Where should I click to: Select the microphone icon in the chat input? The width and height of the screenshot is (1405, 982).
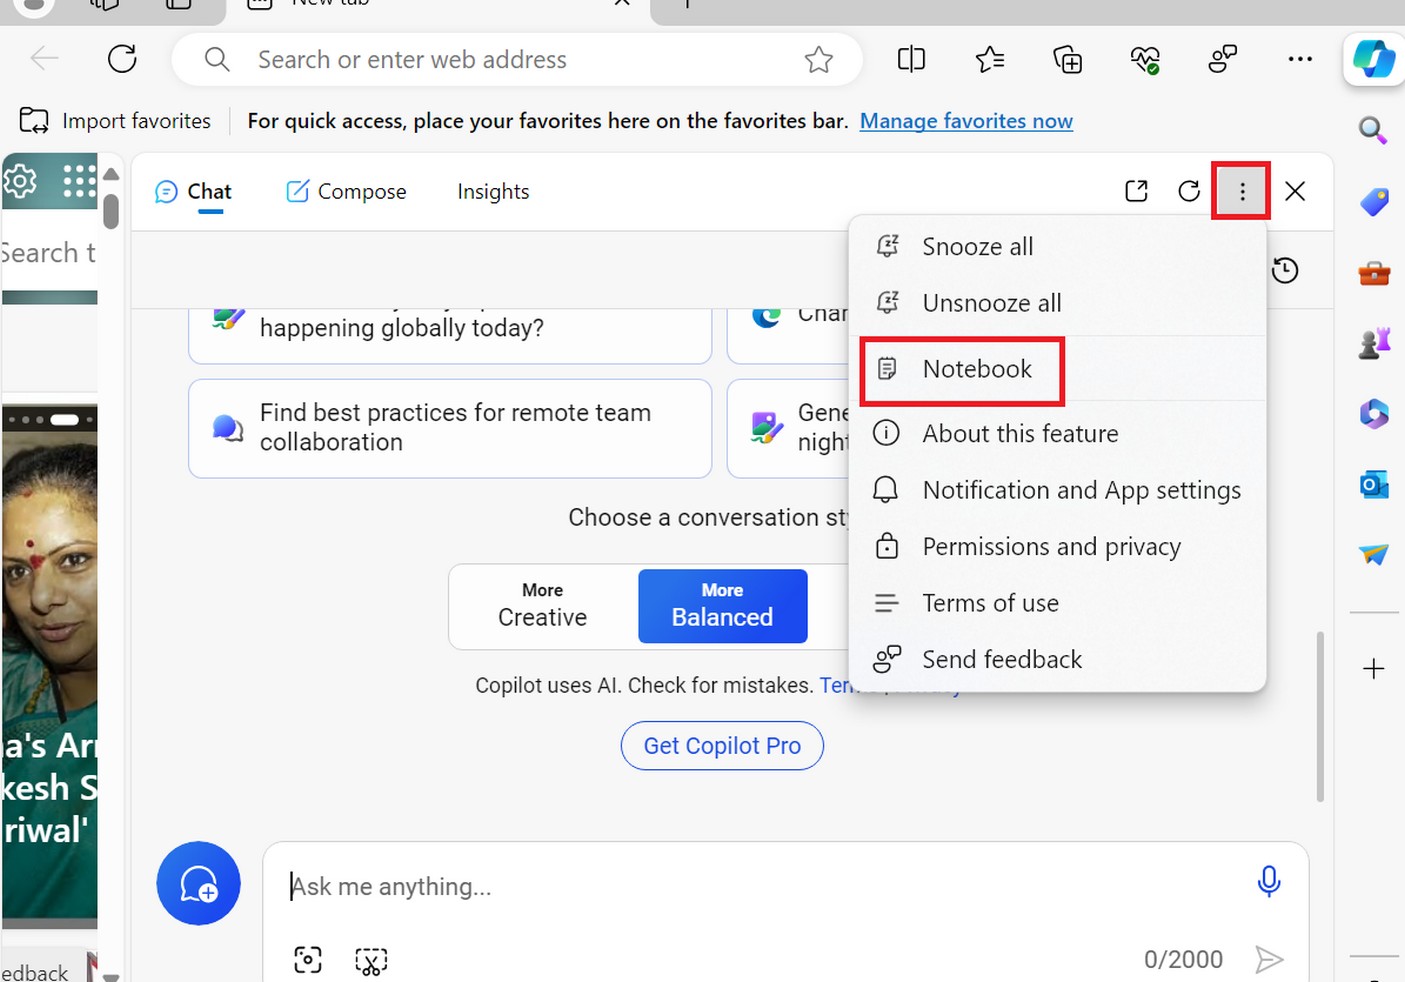[1268, 883]
